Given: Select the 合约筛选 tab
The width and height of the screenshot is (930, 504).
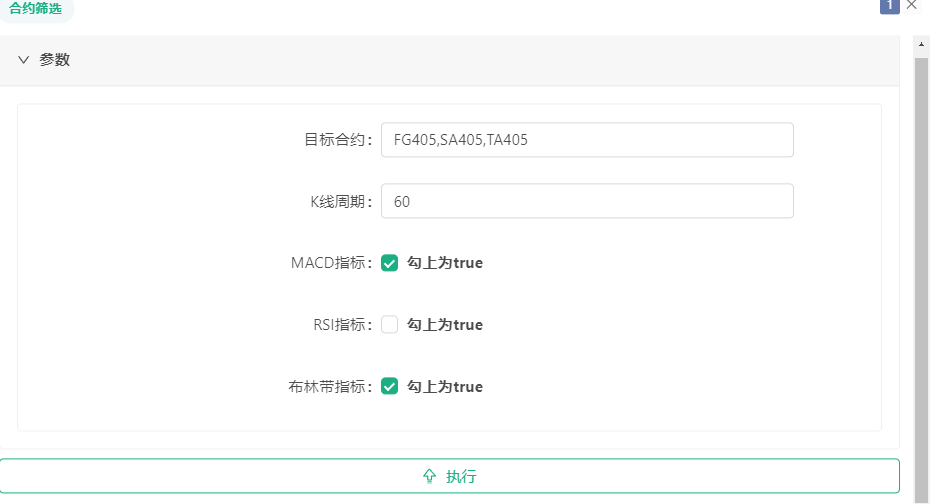Looking at the screenshot, I should pyautogui.click(x=36, y=8).
